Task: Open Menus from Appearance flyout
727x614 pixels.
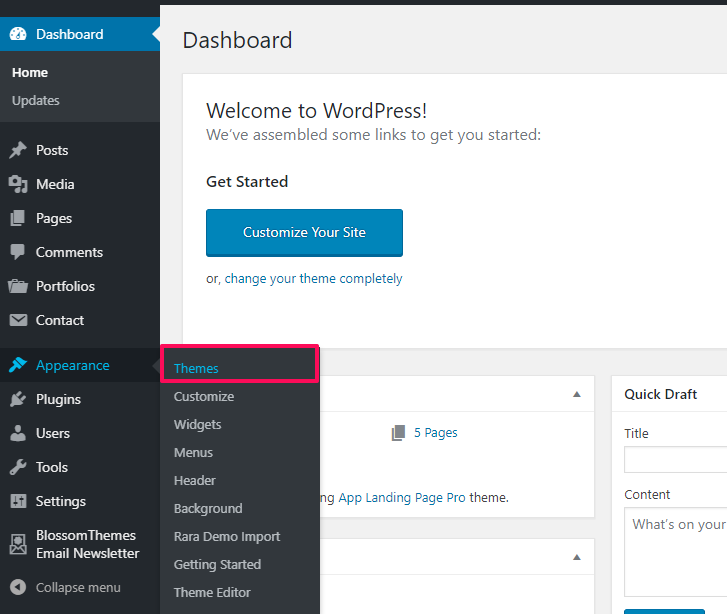Action: click(x=193, y=453)
